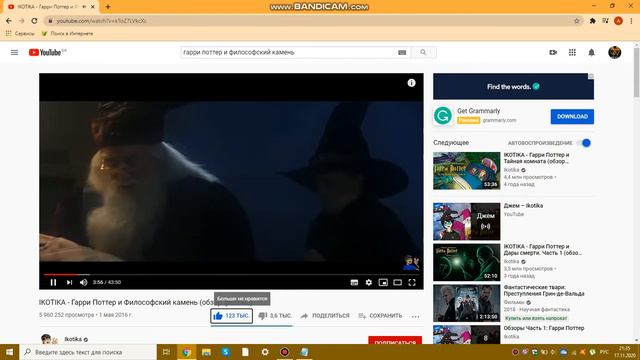Download Grammarly from the ad
Viewport: 640px width, 360px height.
coord(572,117)
